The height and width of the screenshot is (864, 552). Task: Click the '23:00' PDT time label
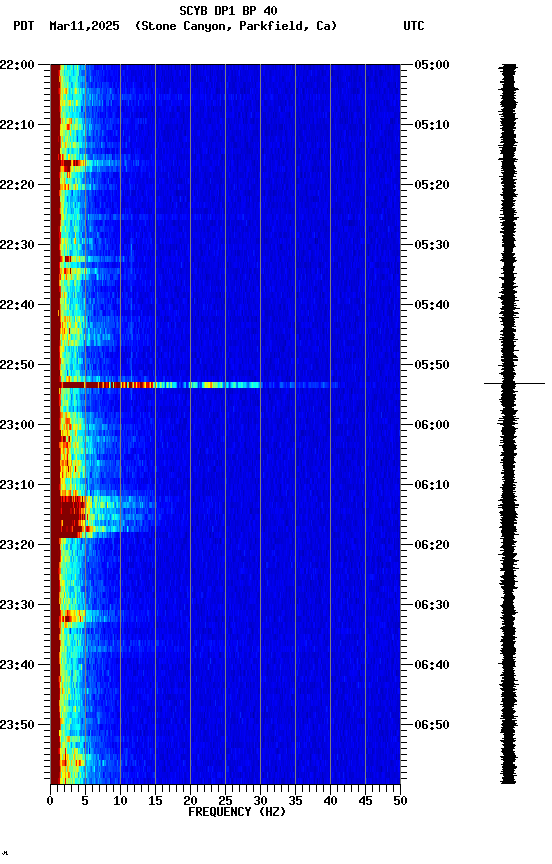pyautogui.click(x=17, y=425)
